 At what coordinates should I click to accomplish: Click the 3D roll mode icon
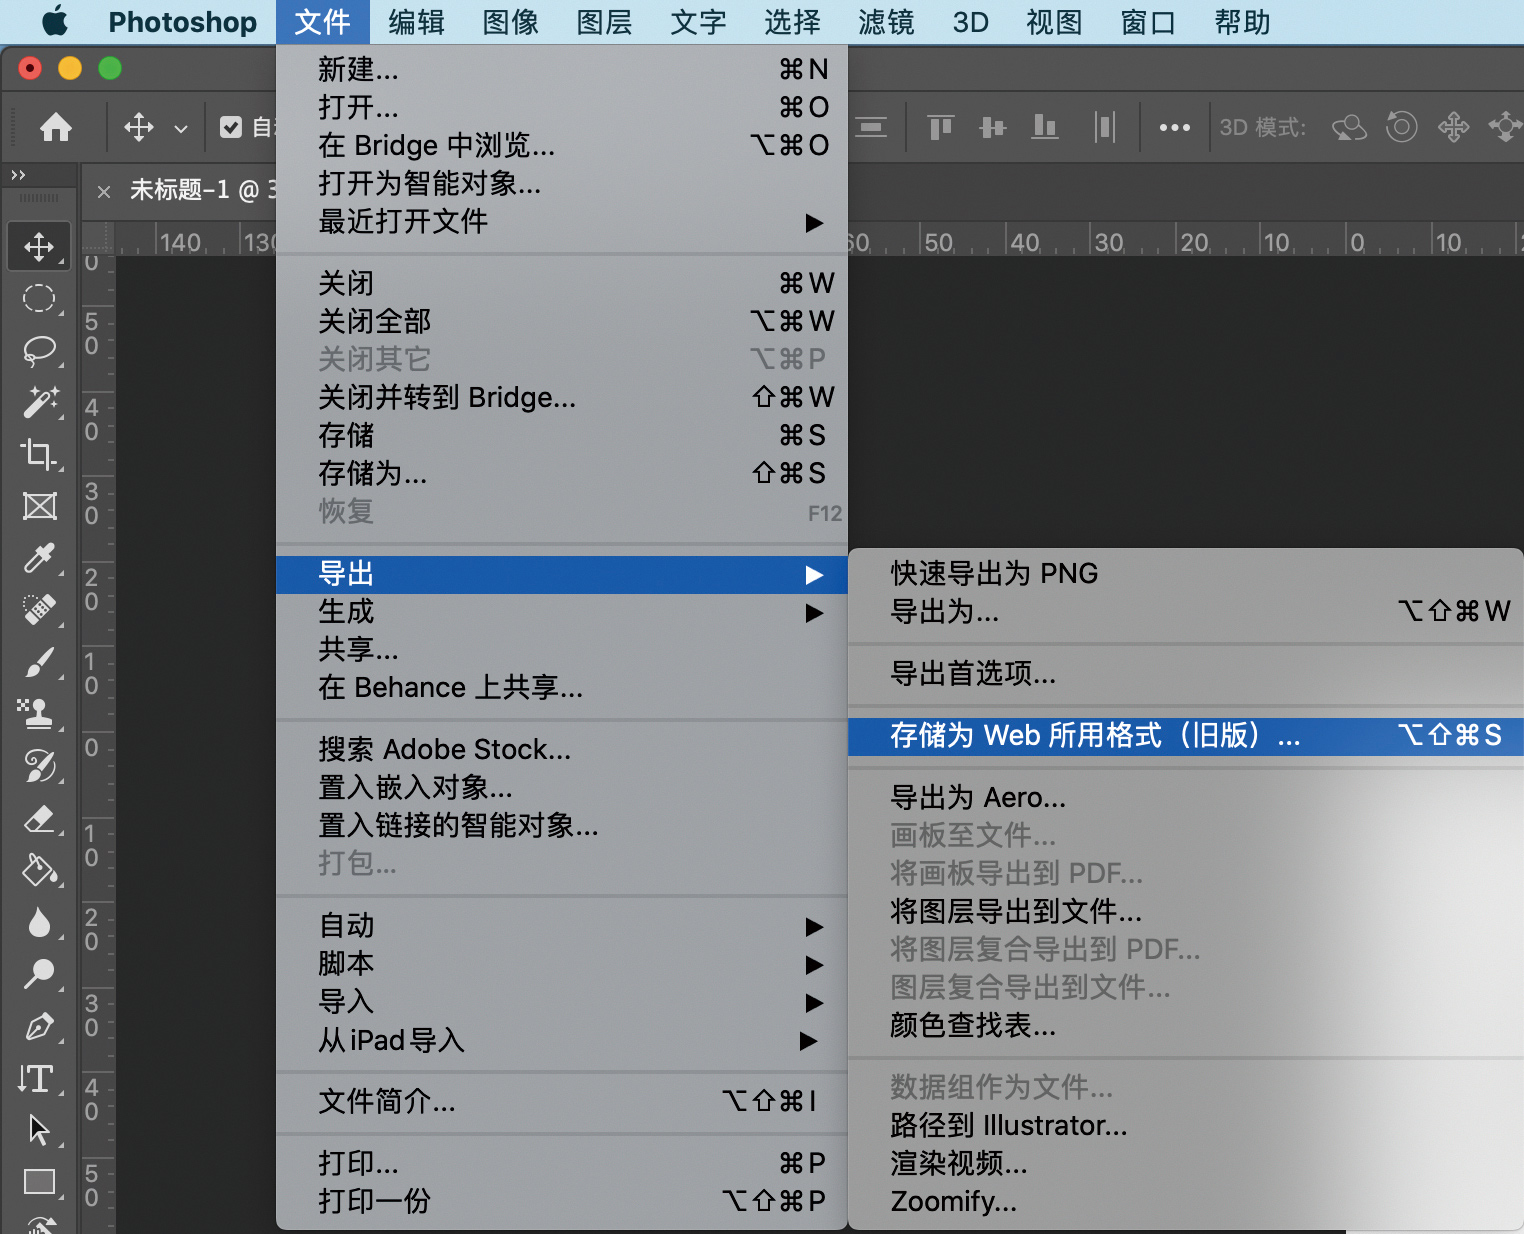pos(1401,127)
